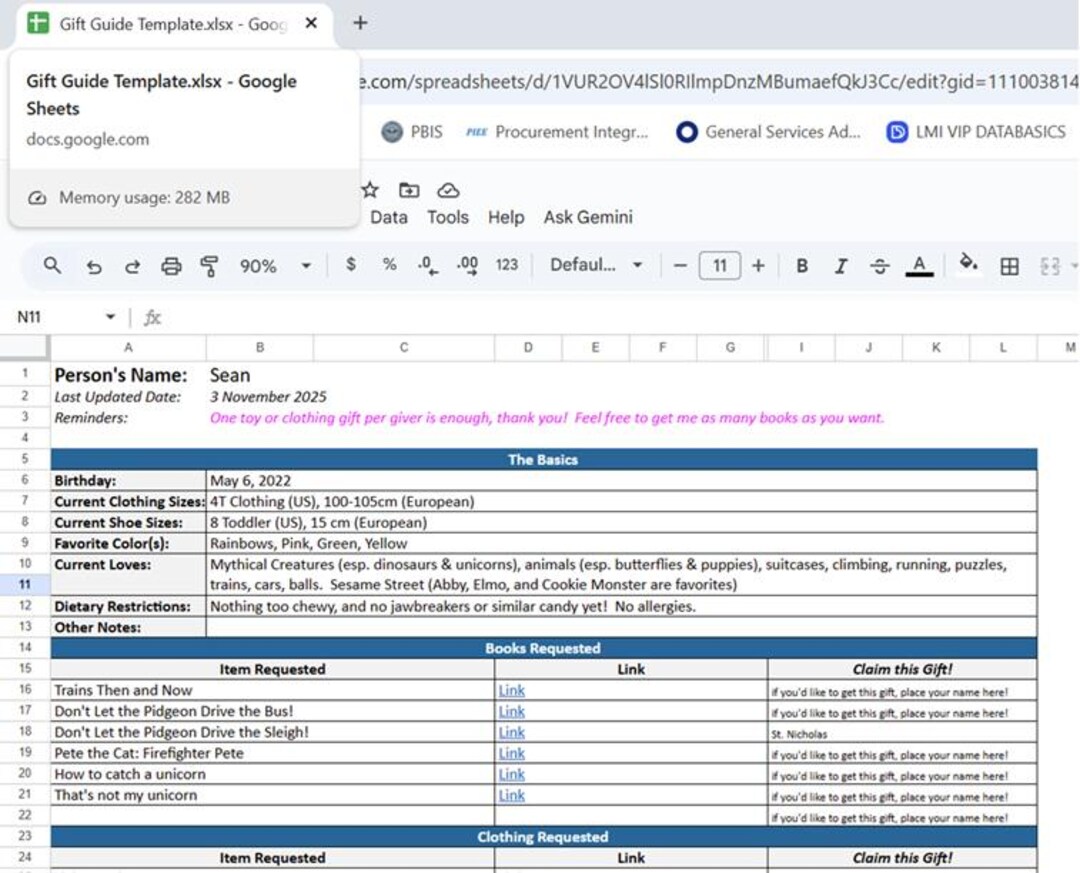Decrease decimal places
Viewport: 1080px width, 873px height.
coord(428,265)
